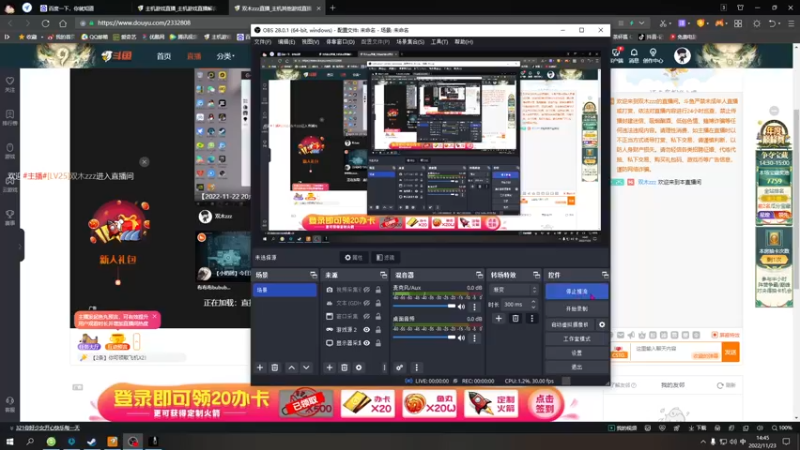Adjust the Mic/Aux volume slider
Viewport: 800px width, 450px height.
coord(423,306)
